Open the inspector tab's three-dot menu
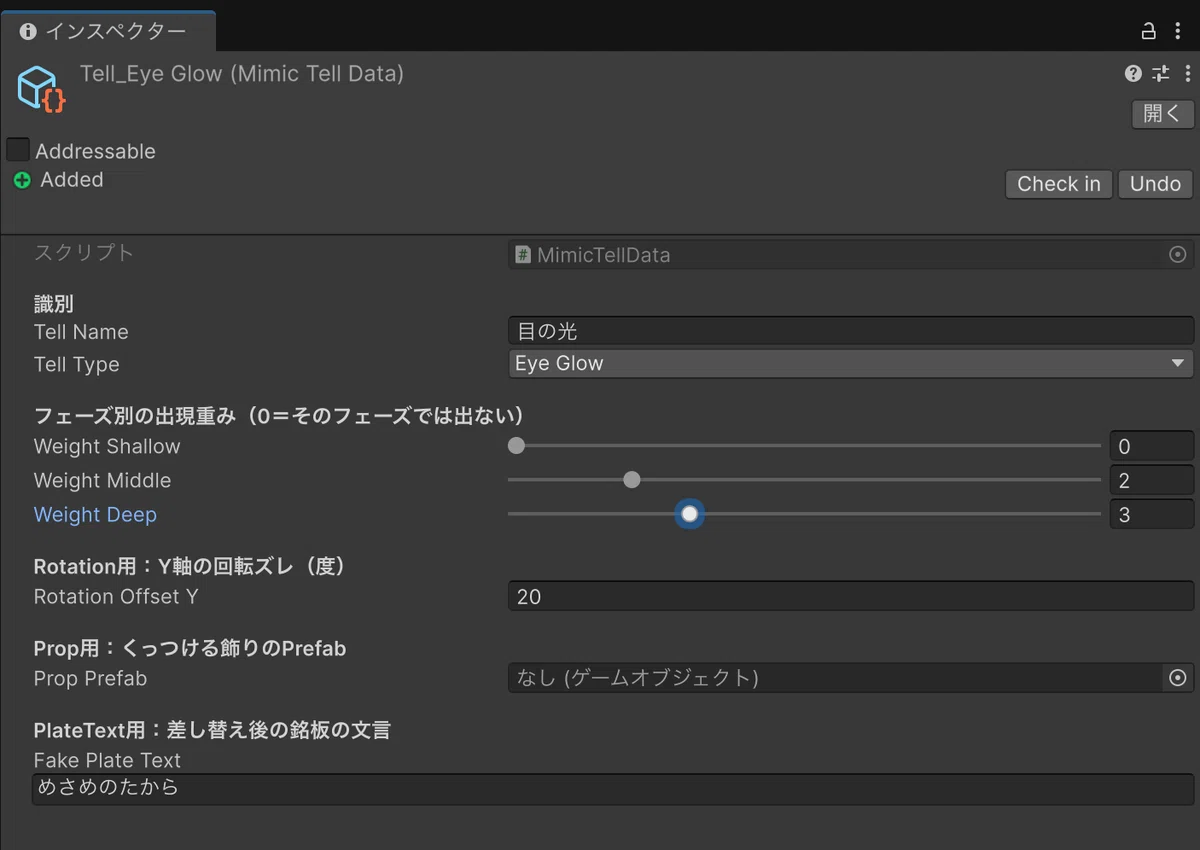 (1178, 31)
